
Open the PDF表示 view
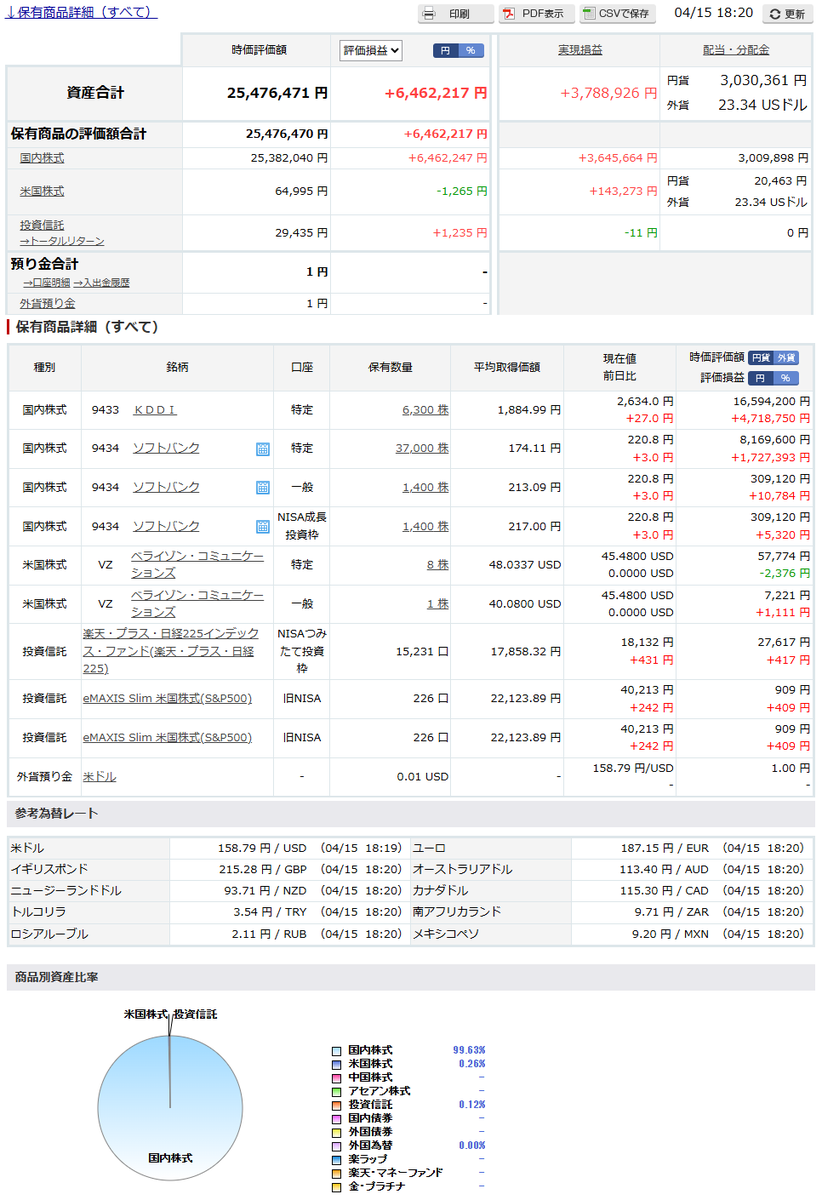point(536,14)
